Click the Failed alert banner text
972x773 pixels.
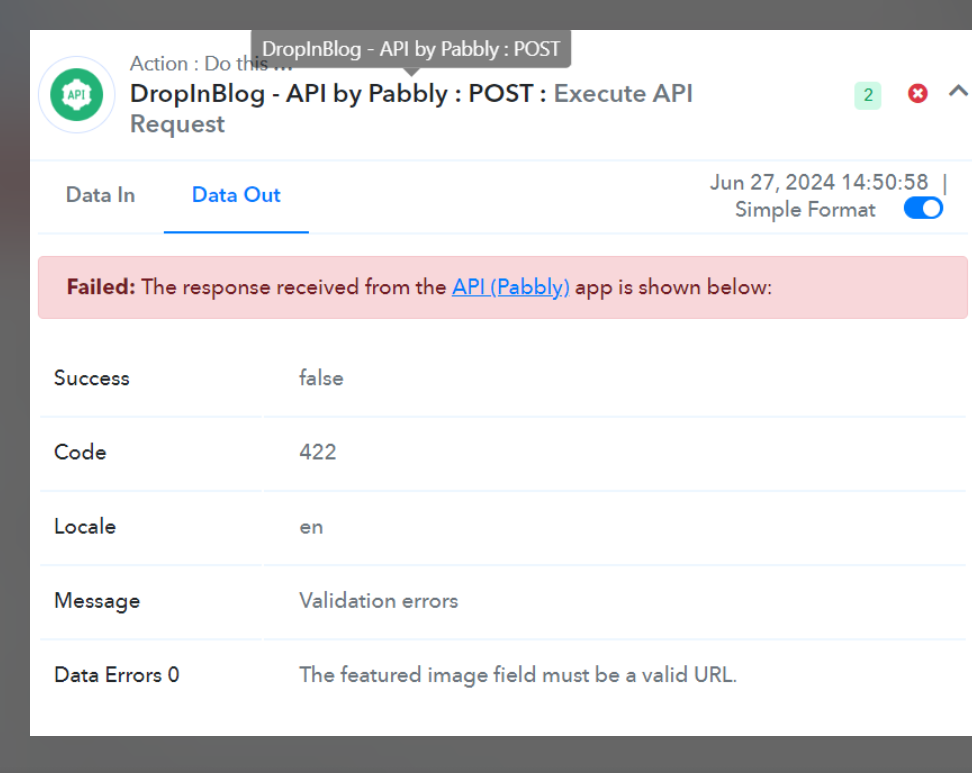tap(419, 287)
